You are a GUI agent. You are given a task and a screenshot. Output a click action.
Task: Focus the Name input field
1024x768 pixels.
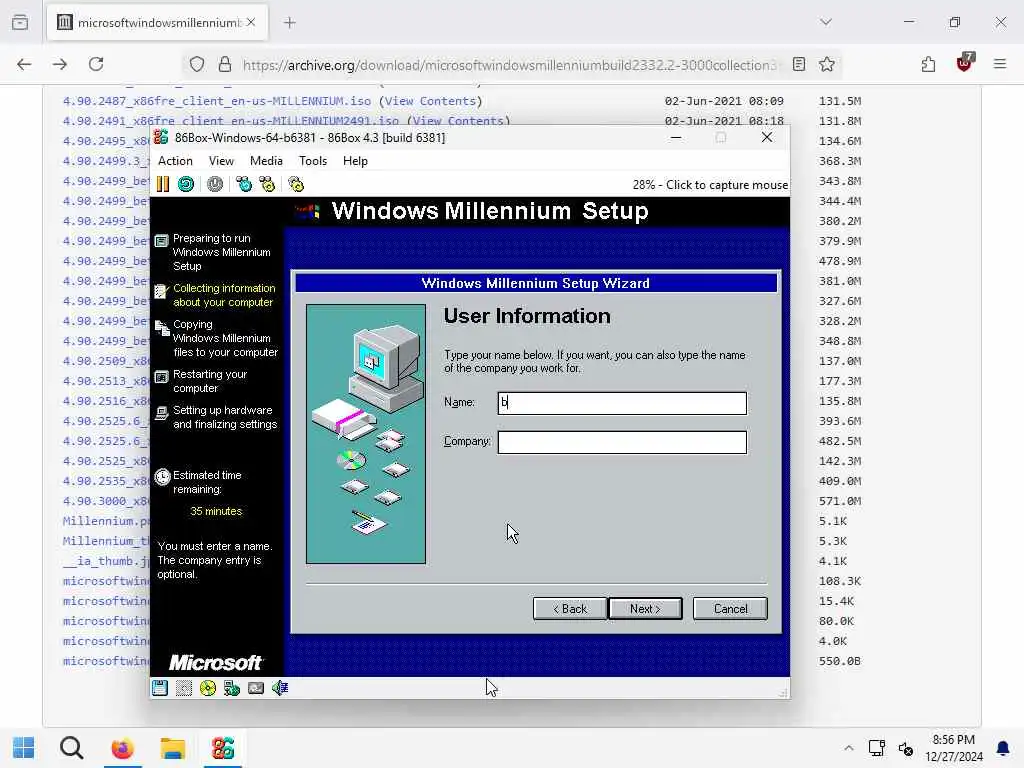coord(622,403)
